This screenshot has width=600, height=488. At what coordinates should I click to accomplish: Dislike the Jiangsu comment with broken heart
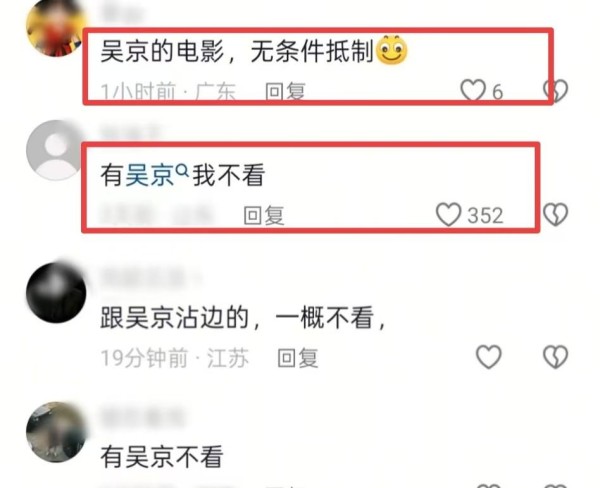556,357
